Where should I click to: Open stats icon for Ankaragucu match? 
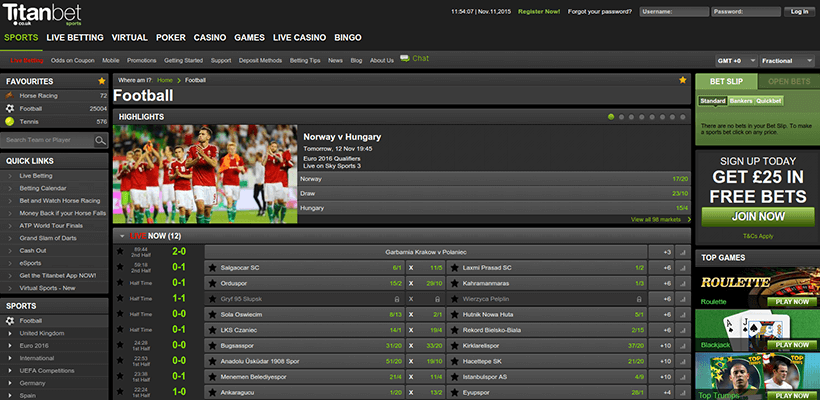[x=683, y=392]
